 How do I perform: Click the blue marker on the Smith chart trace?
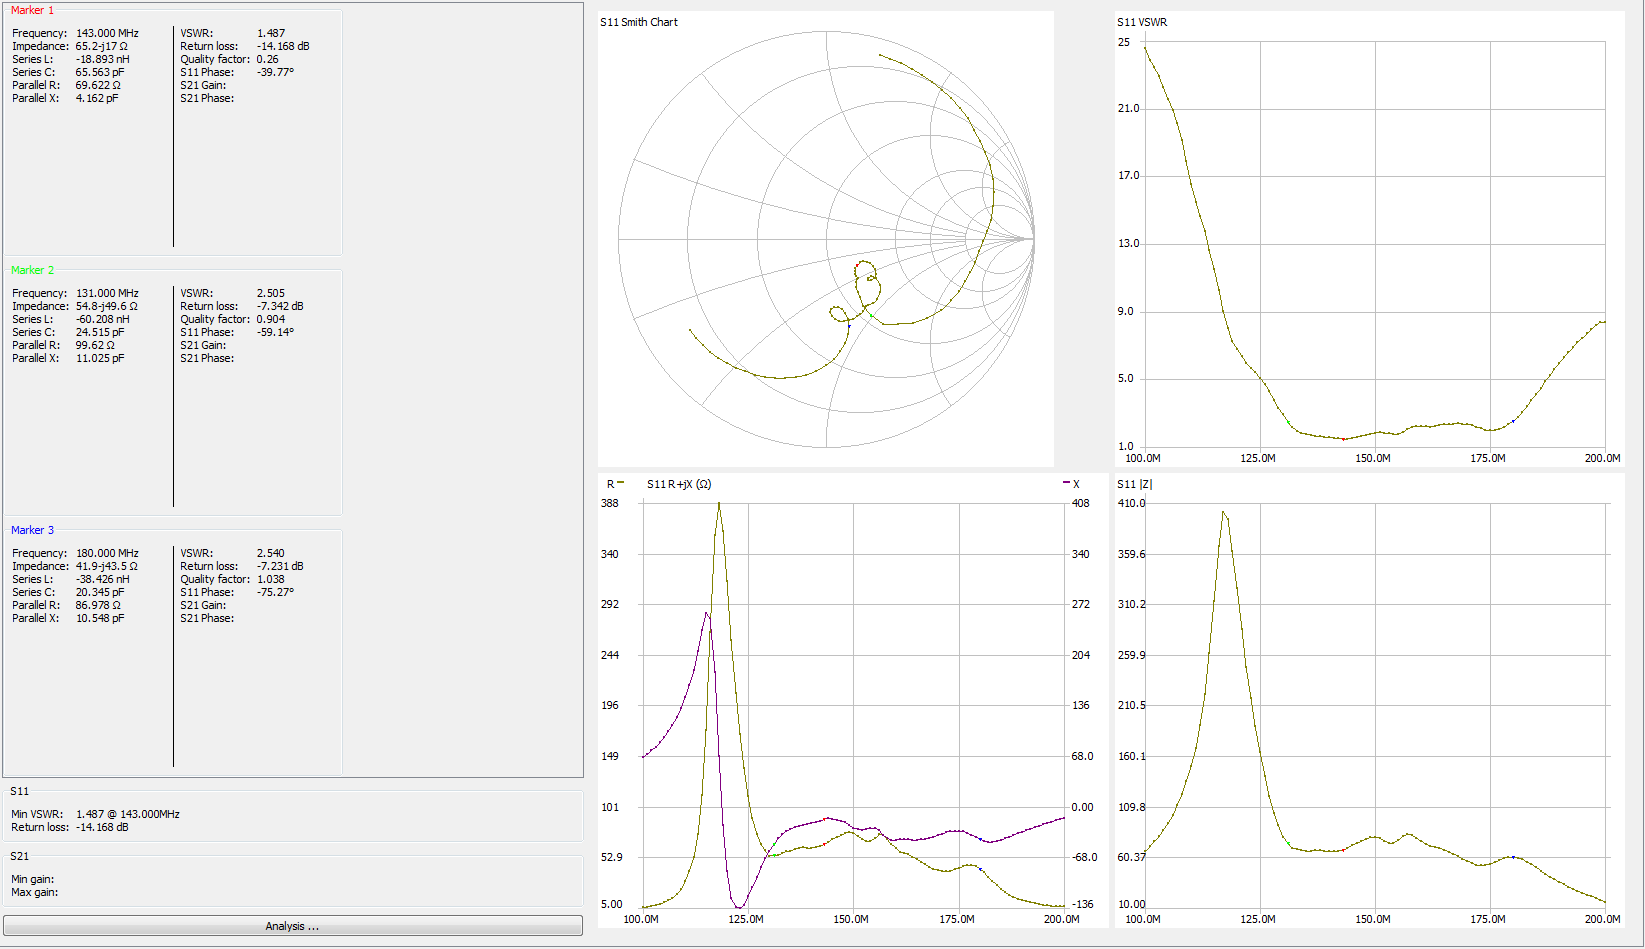point(849,325)
